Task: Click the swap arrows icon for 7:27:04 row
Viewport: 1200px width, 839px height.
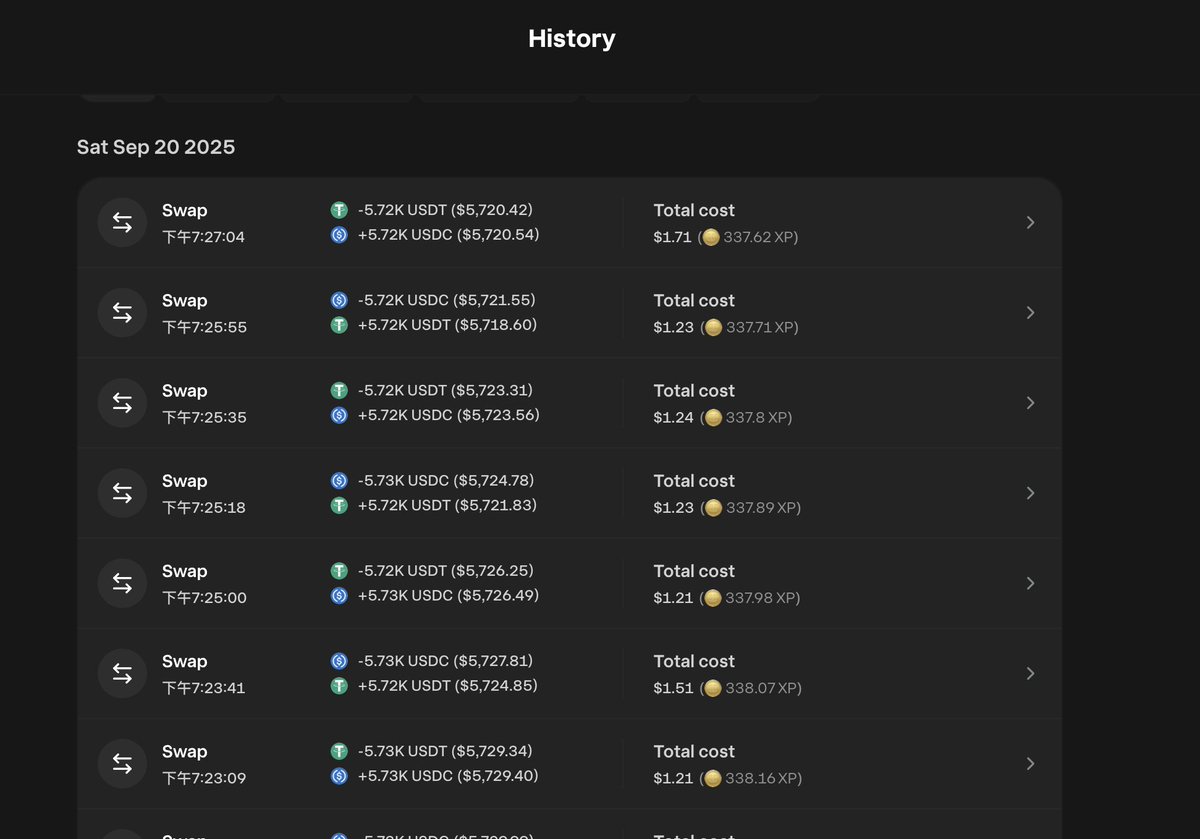Action: pyautogui.click(x=122, y=223)
